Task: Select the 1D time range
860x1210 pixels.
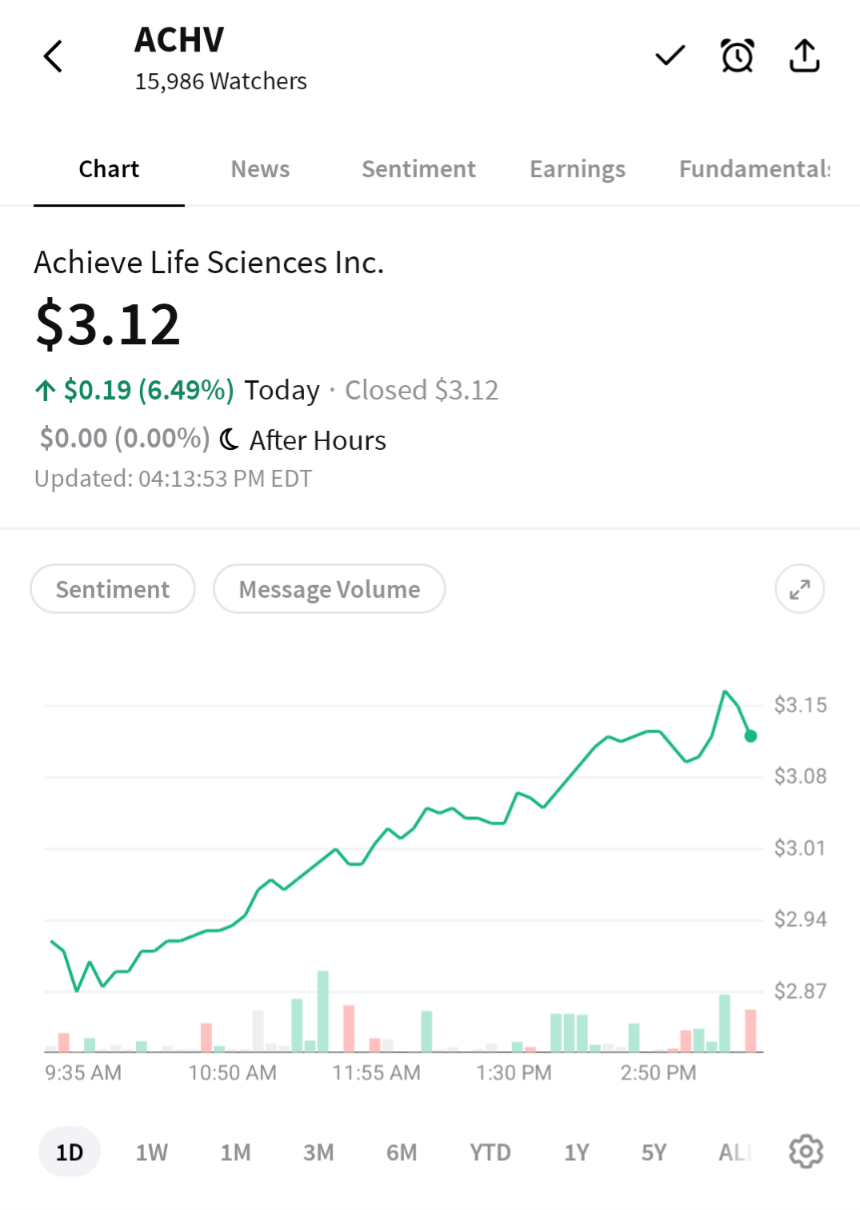Action: 69,1153
